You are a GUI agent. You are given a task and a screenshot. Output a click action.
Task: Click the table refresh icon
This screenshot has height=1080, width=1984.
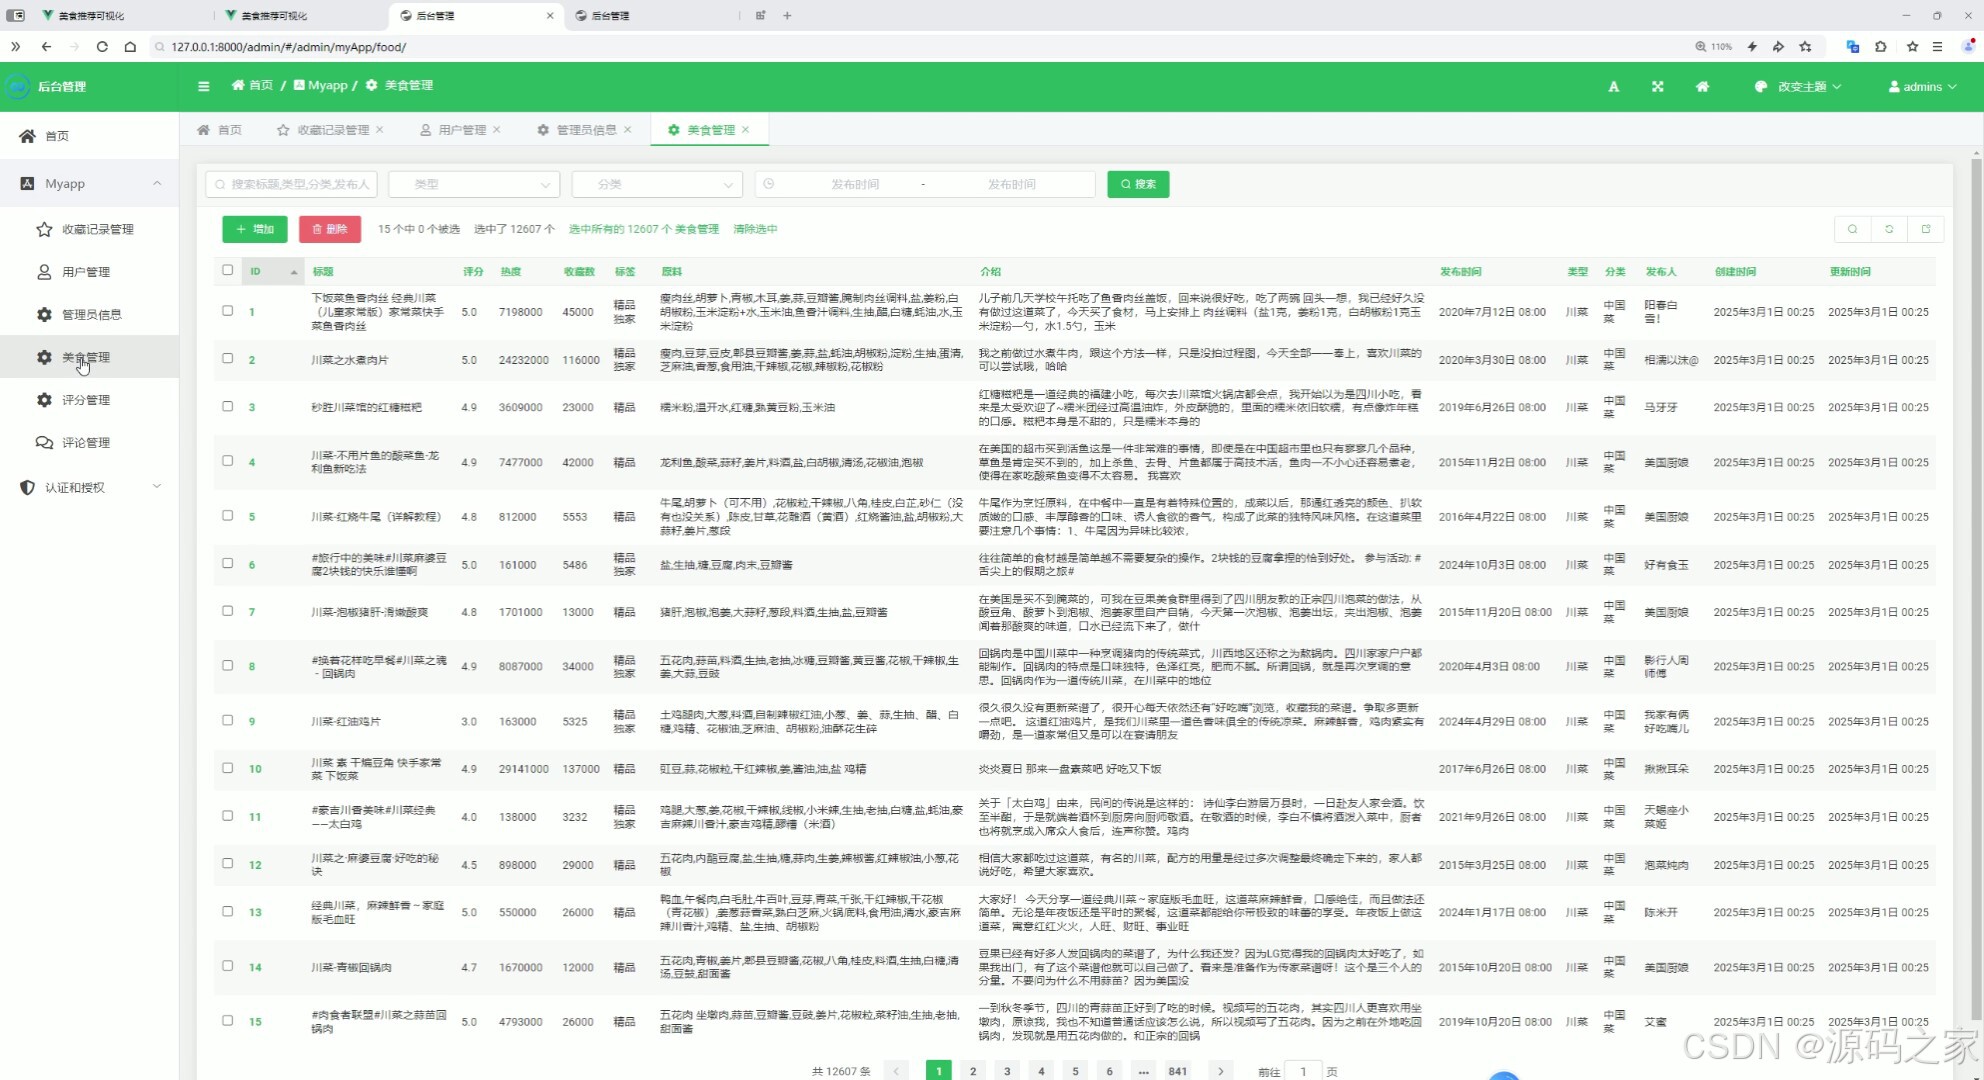point(1889,229)
